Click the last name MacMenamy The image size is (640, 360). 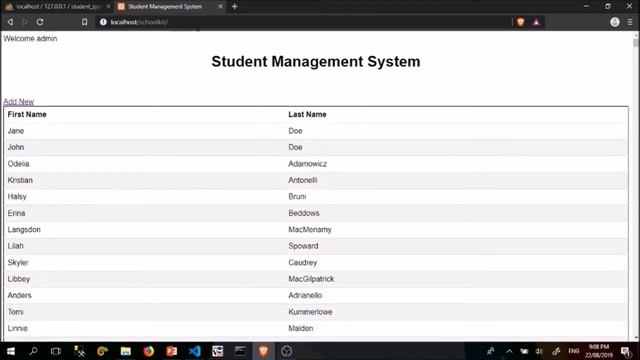tap(310, 229)
